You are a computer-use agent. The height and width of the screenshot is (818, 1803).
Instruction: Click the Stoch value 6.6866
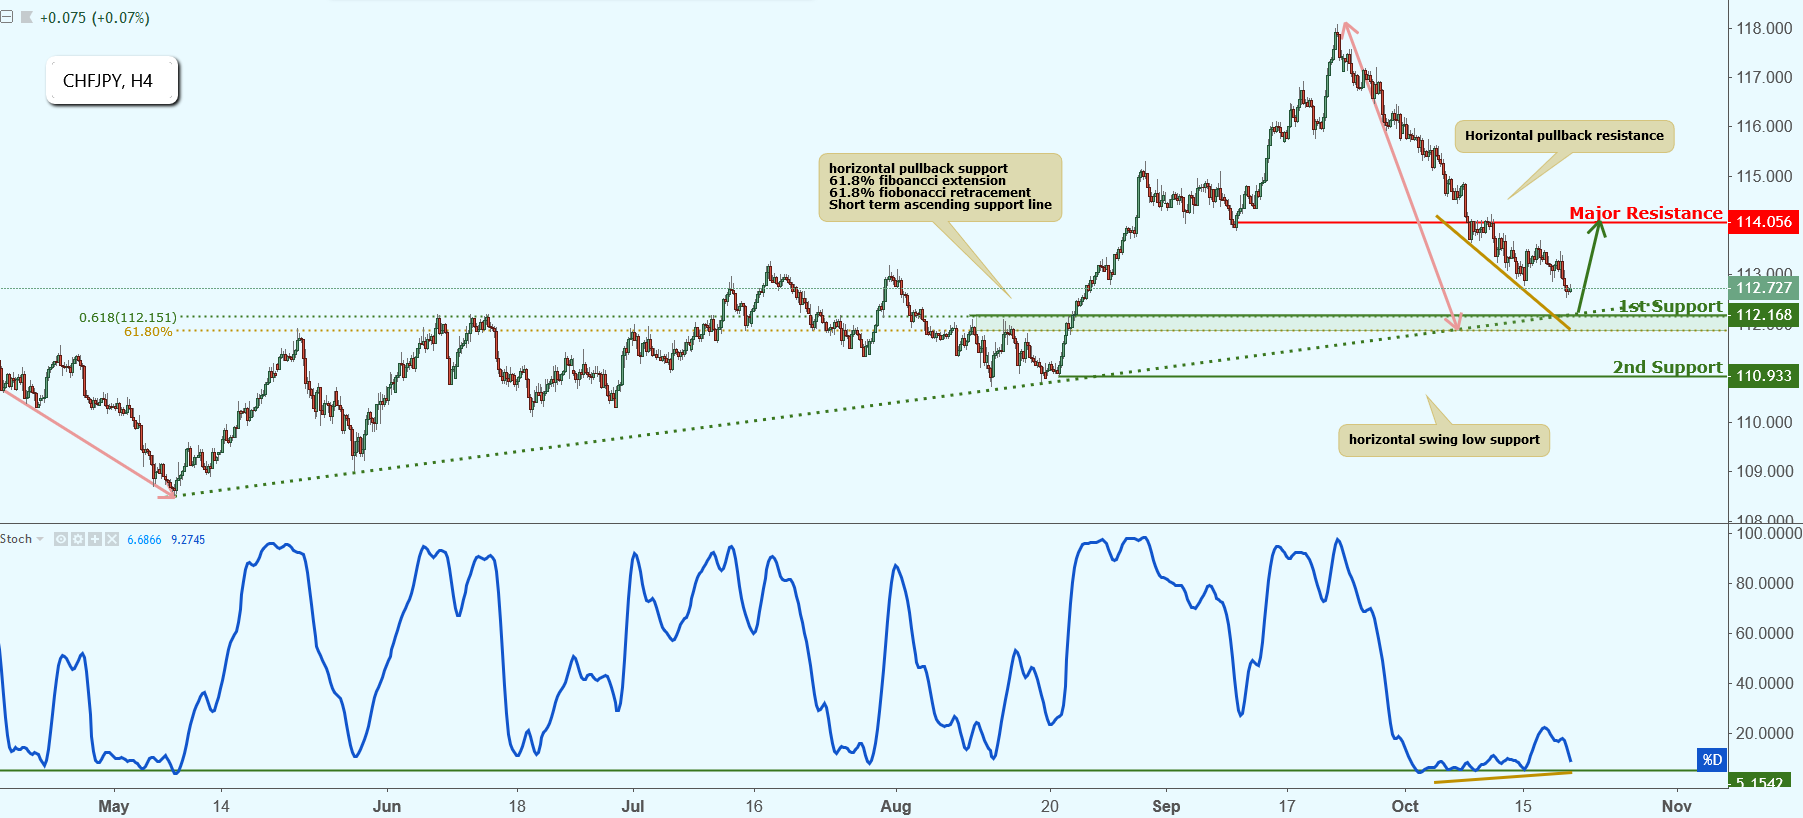pos(144,540)
